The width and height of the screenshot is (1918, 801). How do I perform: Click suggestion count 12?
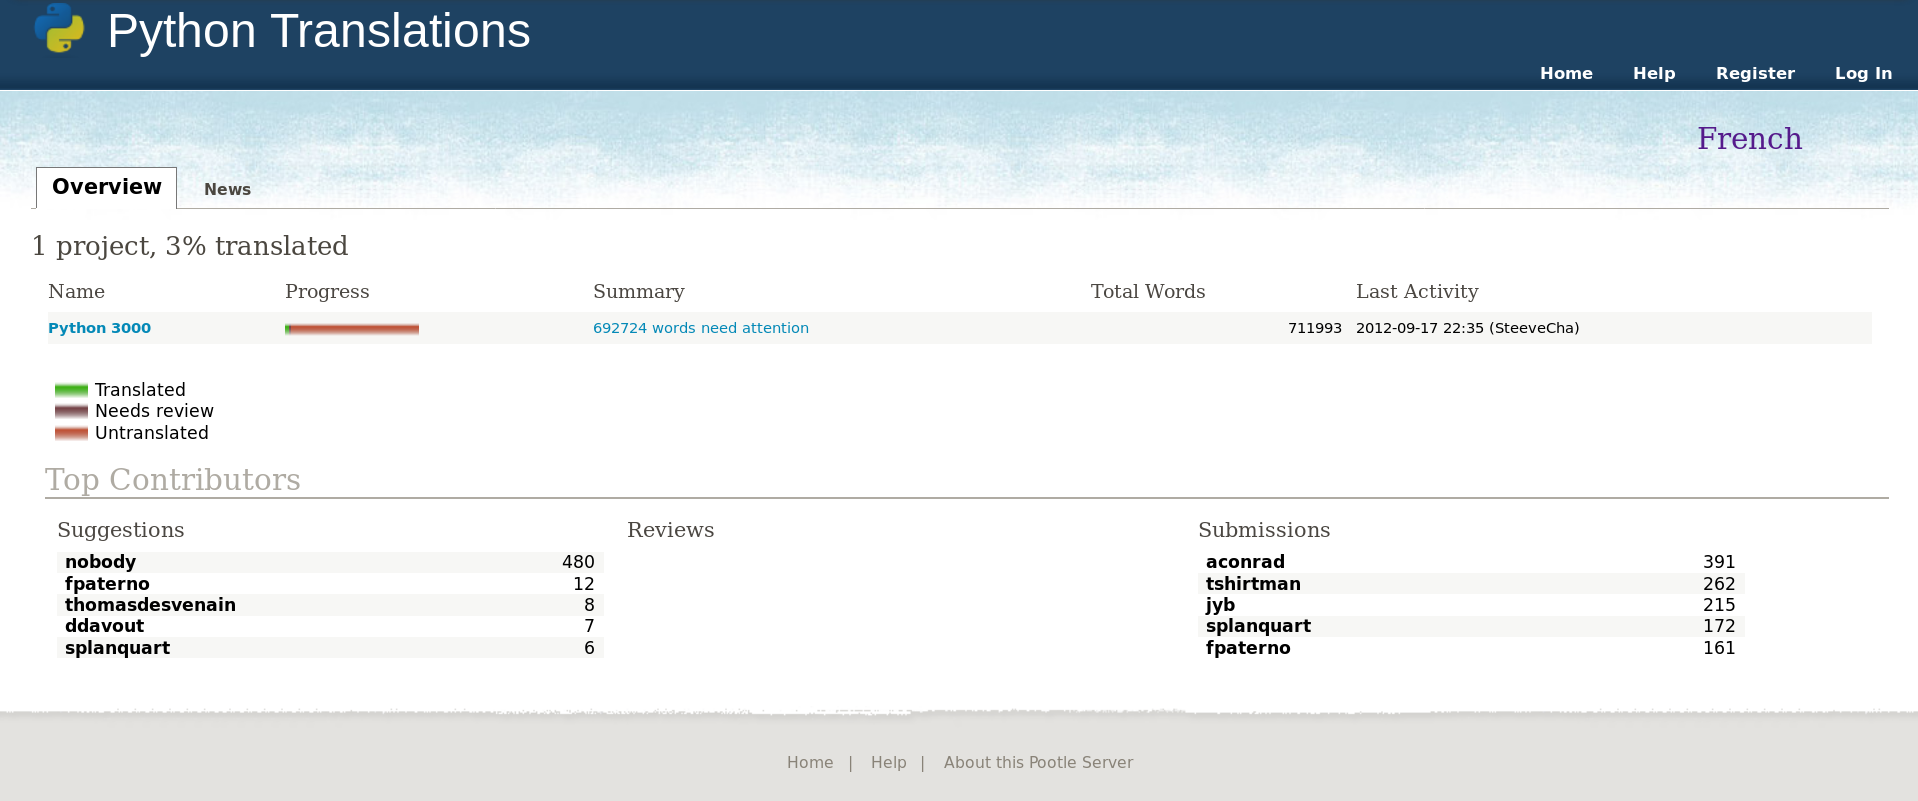[584, 584]
